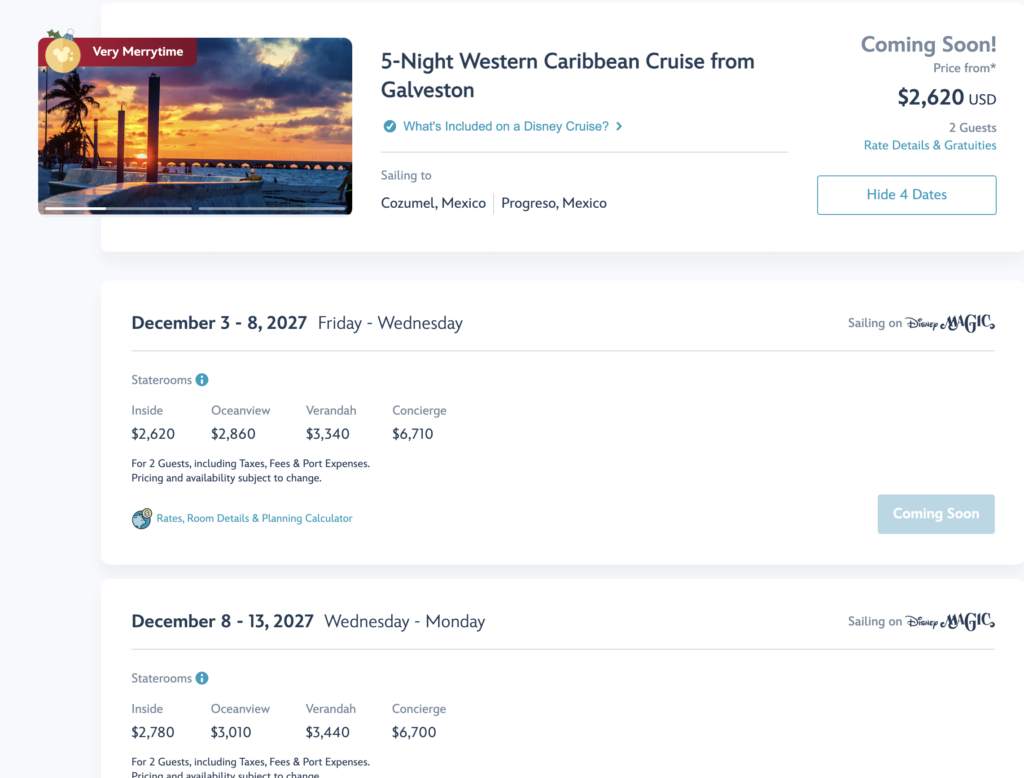Click the second image carousel indicator bar
The image size is (1024, 778).
pyautogui.click(x=272, y=208)
